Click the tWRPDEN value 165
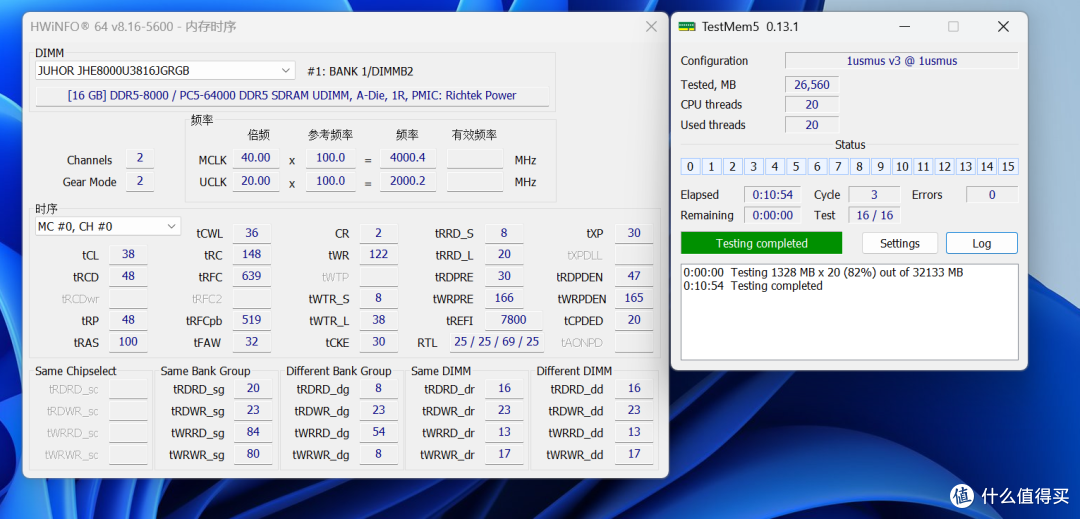 pyautogui.click(x=634, y=298)
